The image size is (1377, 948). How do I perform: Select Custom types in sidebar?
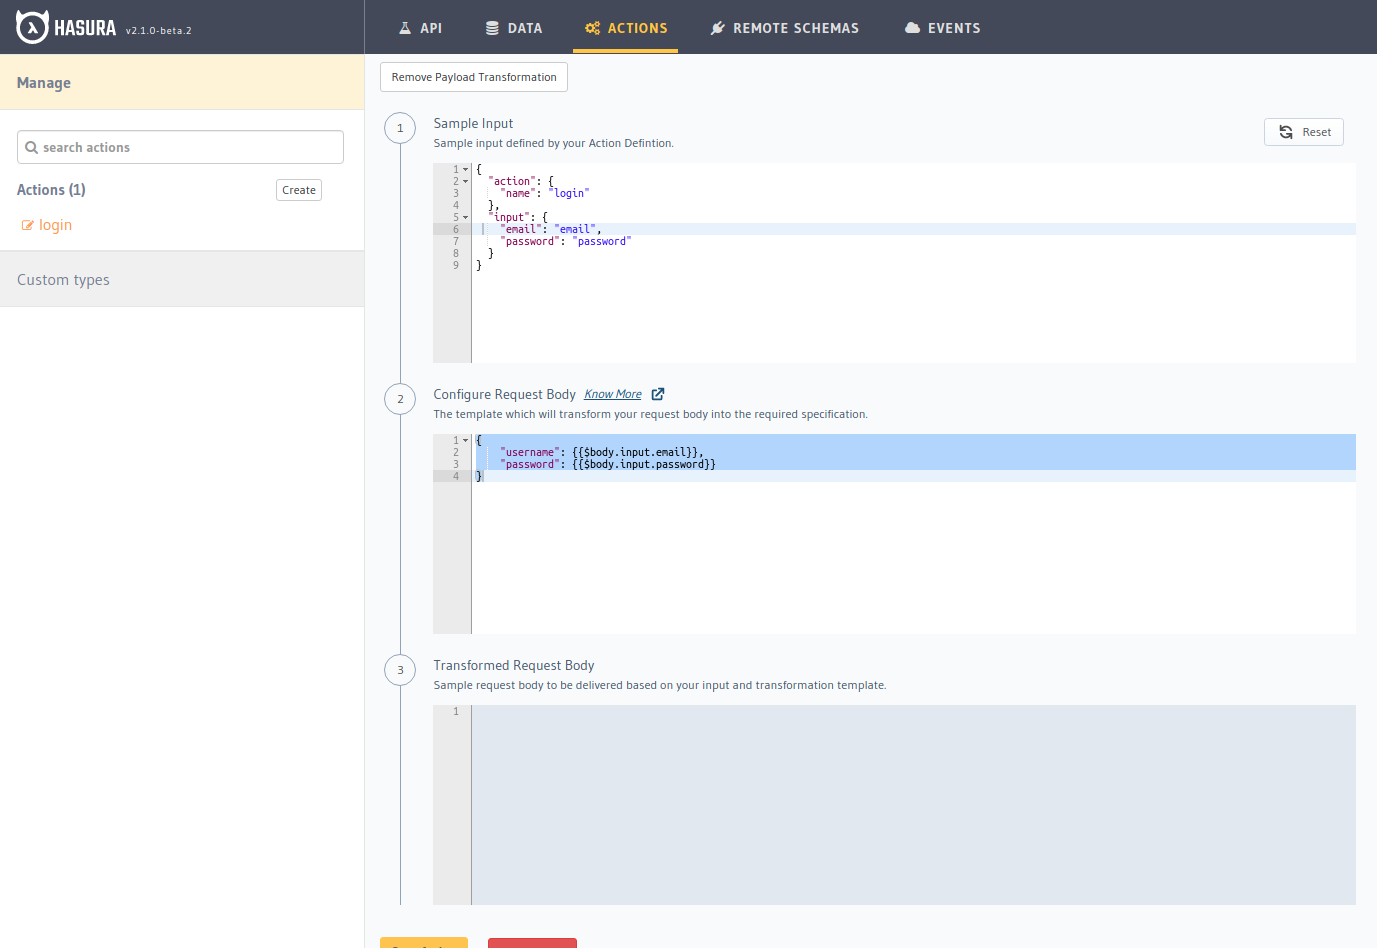pos(182,279)
